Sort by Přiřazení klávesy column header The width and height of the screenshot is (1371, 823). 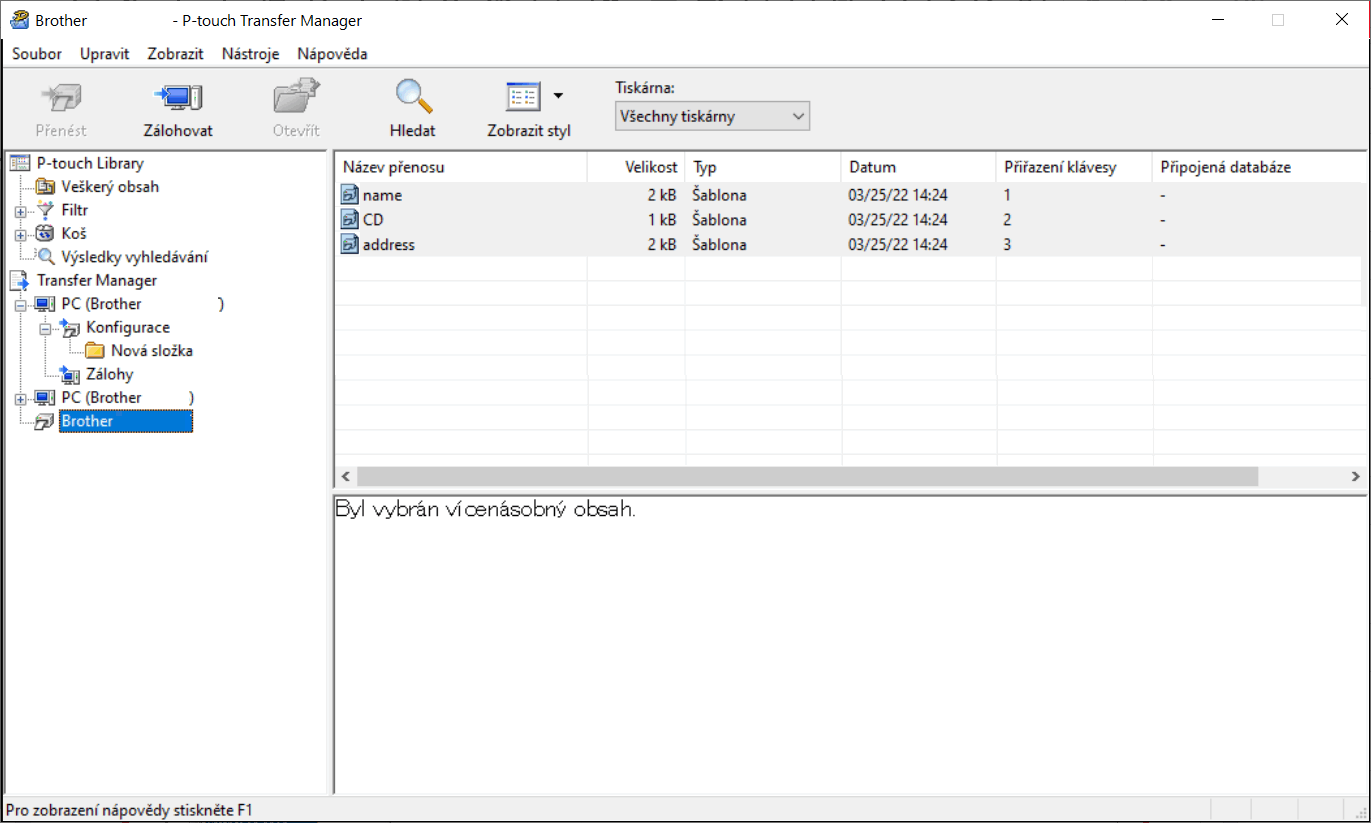(x=1074, y=167)
